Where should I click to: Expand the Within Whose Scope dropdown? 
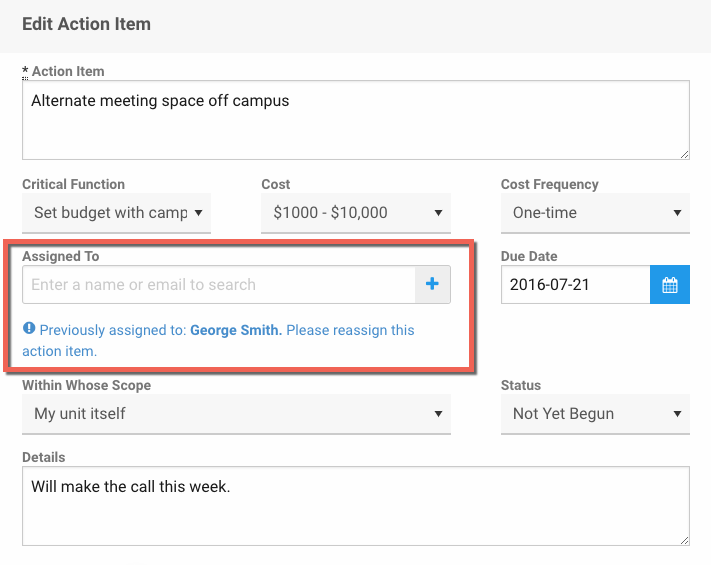236,414
